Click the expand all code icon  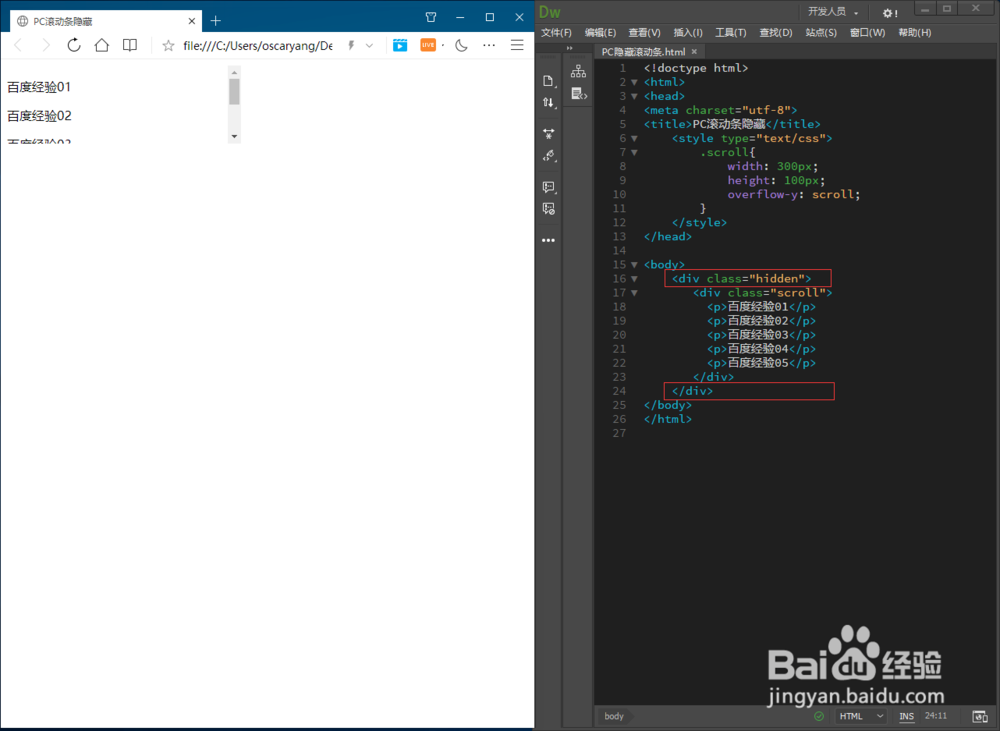pos(548,133)
